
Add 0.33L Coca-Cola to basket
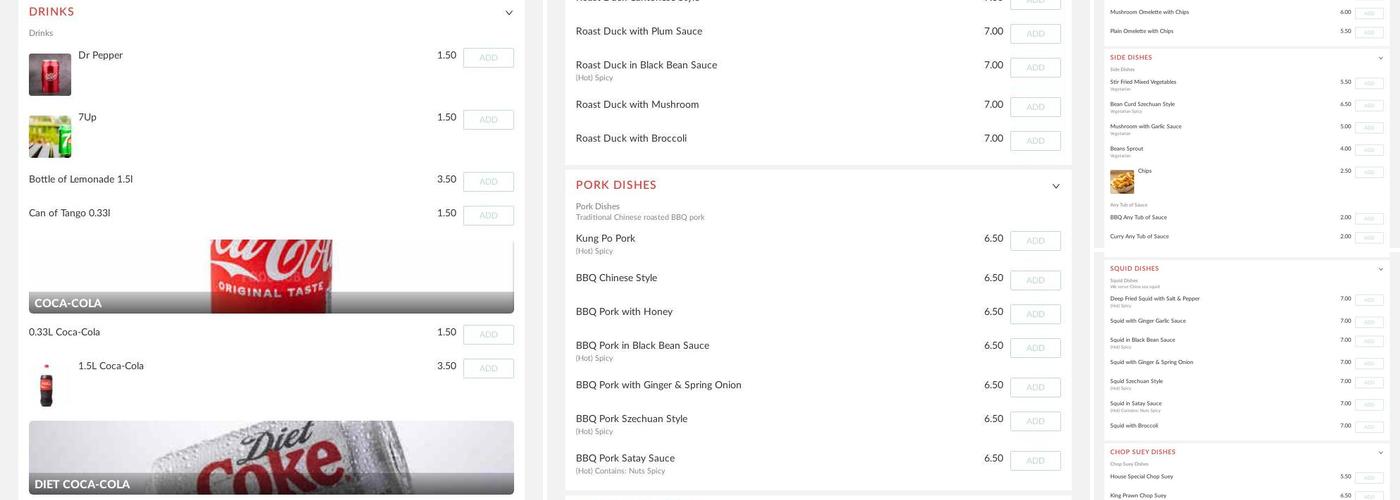click(488, 335)
